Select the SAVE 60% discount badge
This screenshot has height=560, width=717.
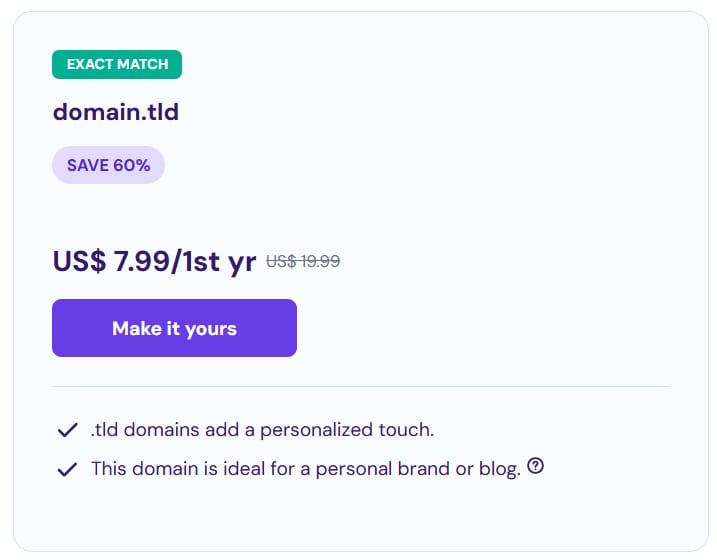108,165
